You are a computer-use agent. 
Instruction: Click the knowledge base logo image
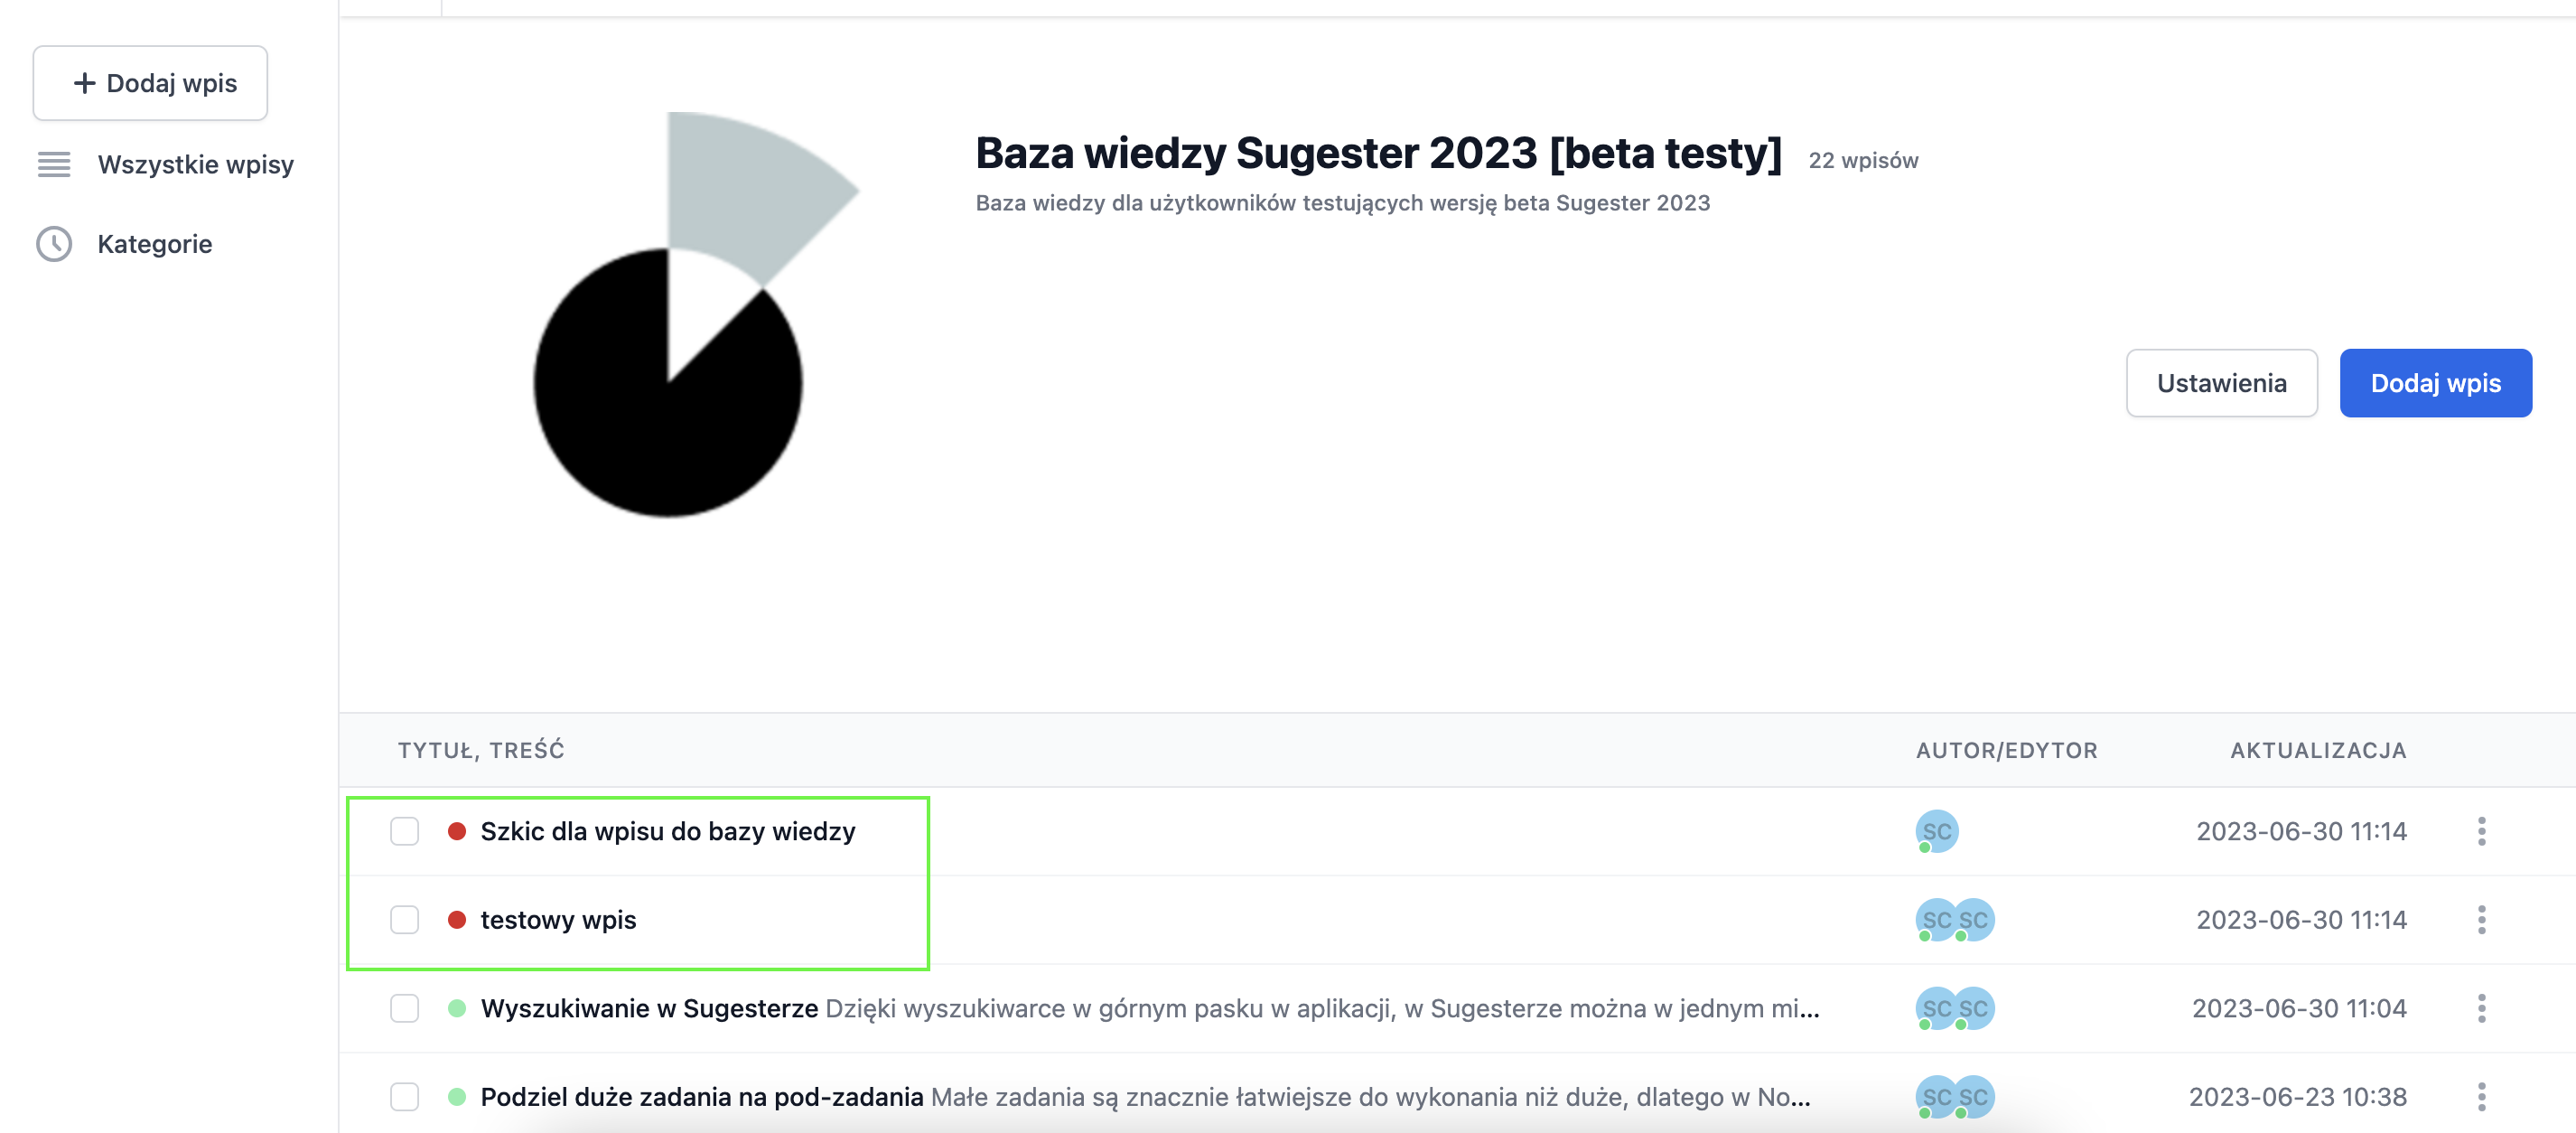click(x=696, y=315)
